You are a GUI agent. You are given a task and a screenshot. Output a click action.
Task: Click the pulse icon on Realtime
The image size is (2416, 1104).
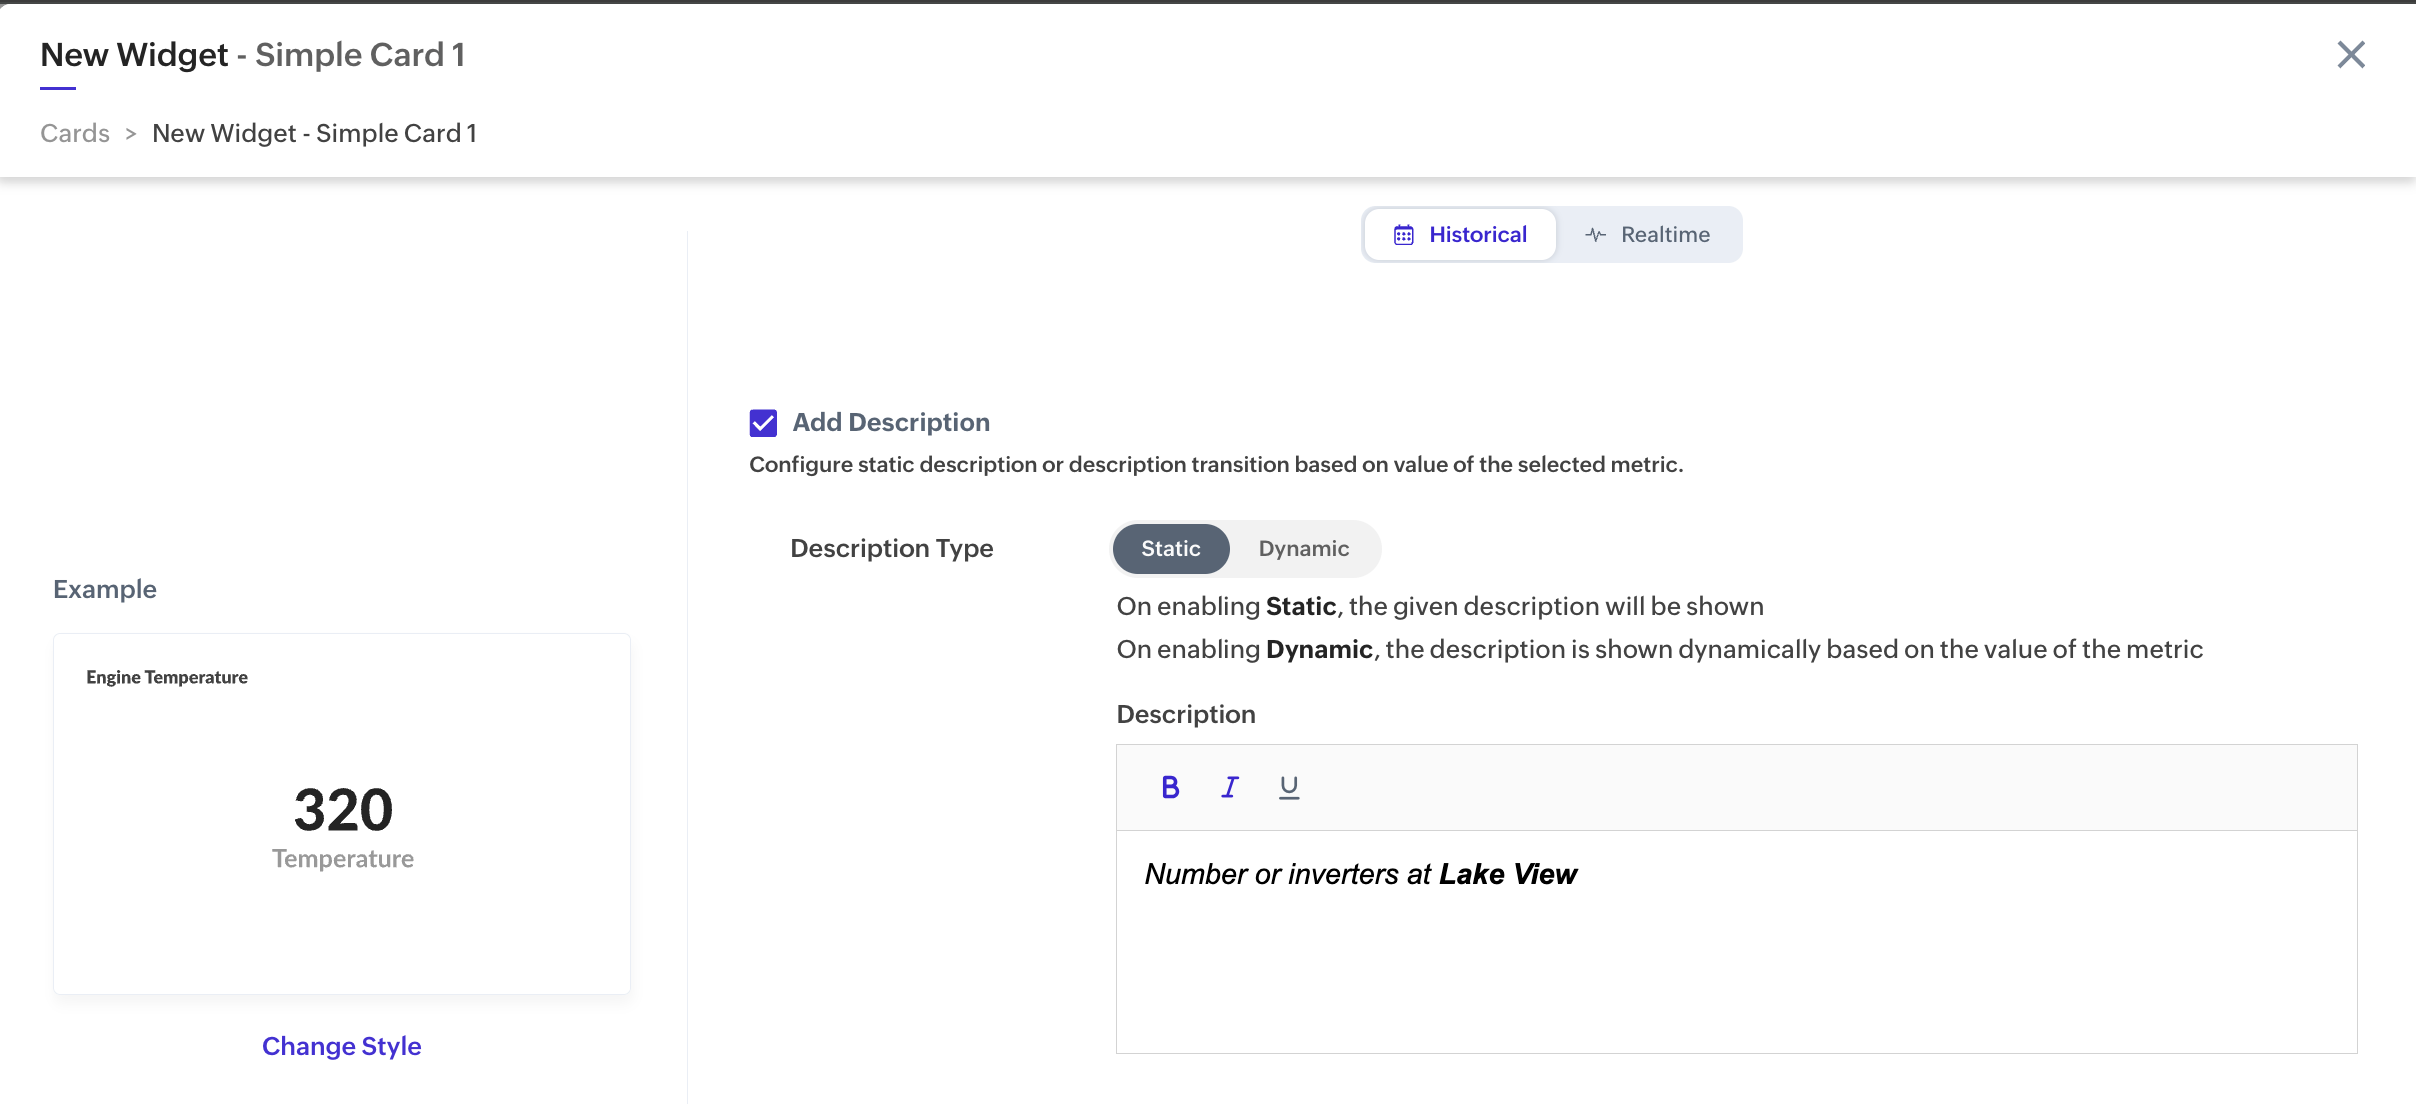pyautogui.click(x=1596, y=235)
